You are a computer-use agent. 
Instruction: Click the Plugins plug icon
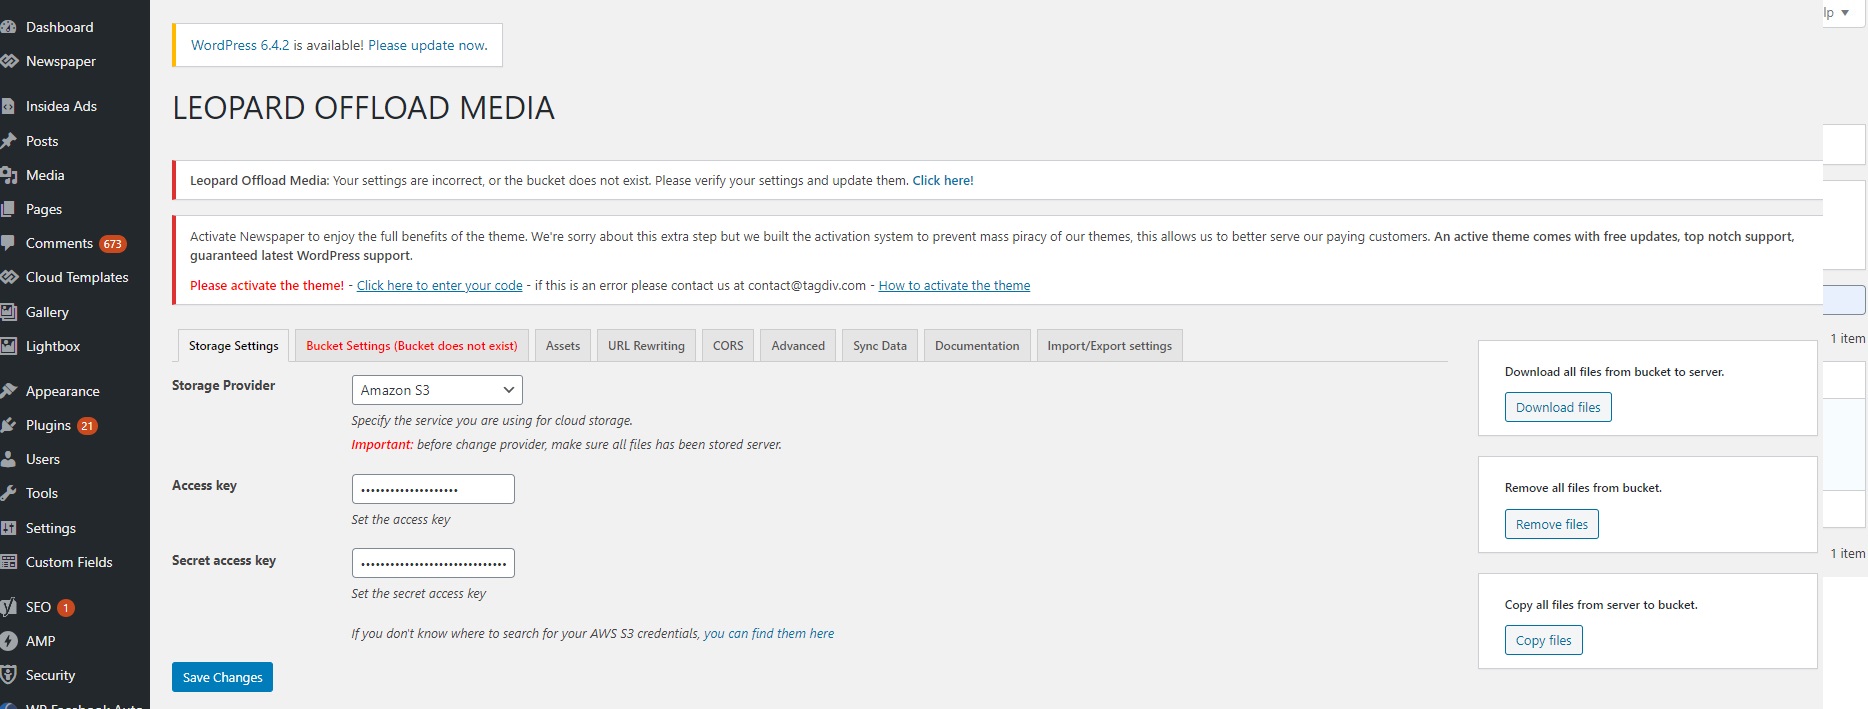click(x=8, y=425)
